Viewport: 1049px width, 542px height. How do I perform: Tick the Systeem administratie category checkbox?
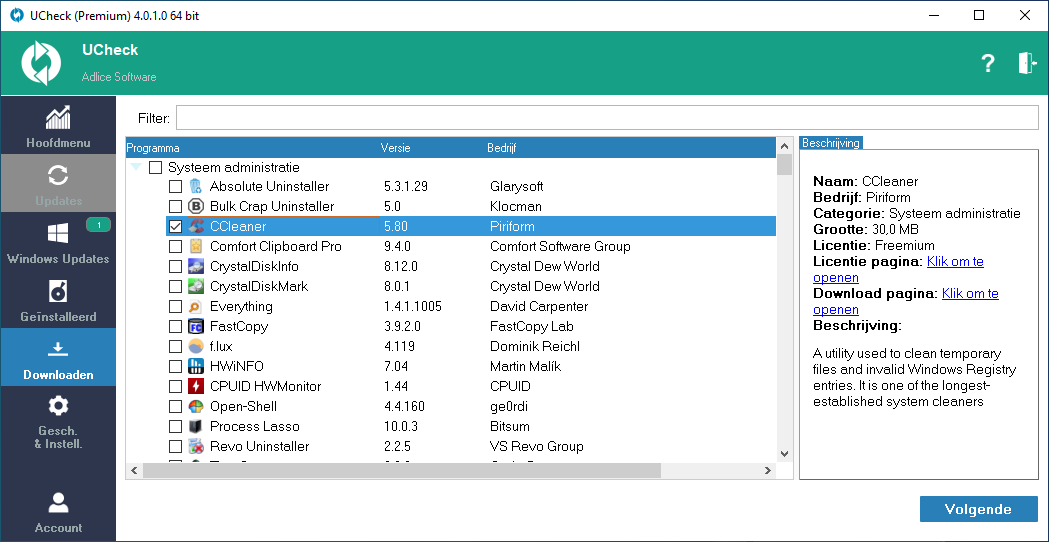pos(155,167)
